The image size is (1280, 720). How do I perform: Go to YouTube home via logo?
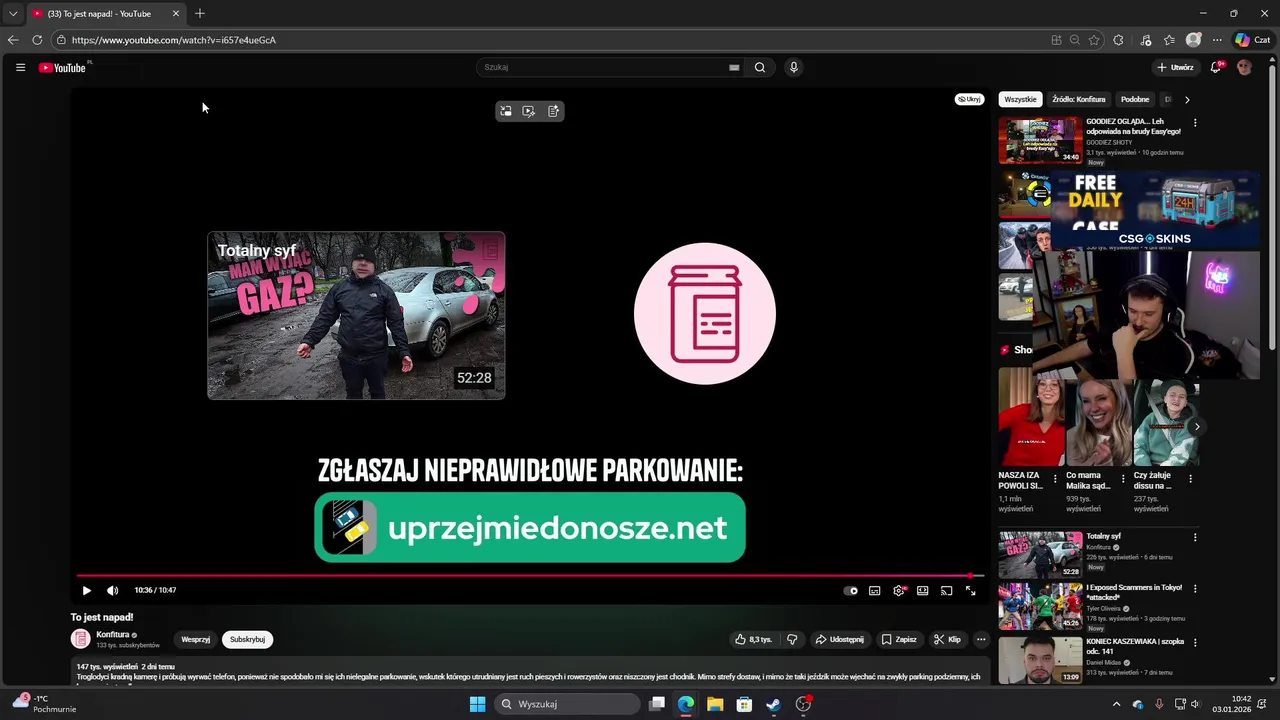point(62,67)
